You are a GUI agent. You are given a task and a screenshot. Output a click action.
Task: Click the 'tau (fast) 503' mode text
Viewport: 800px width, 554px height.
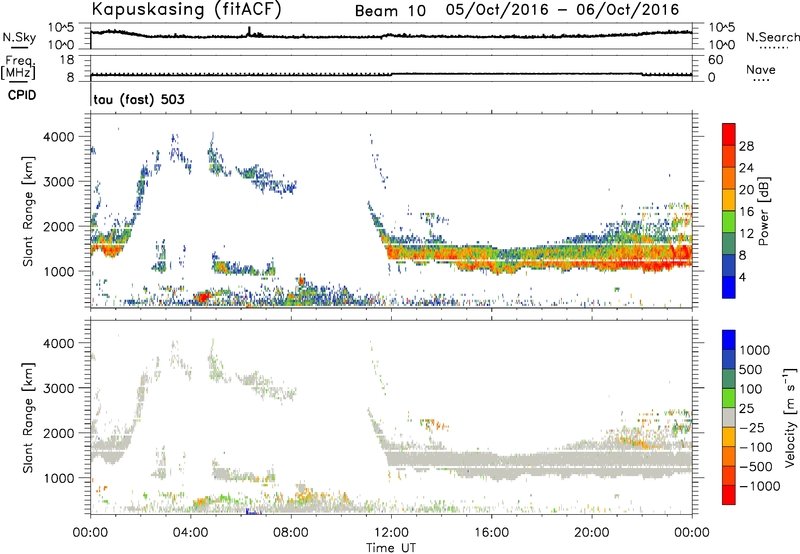tap(139, 99)
